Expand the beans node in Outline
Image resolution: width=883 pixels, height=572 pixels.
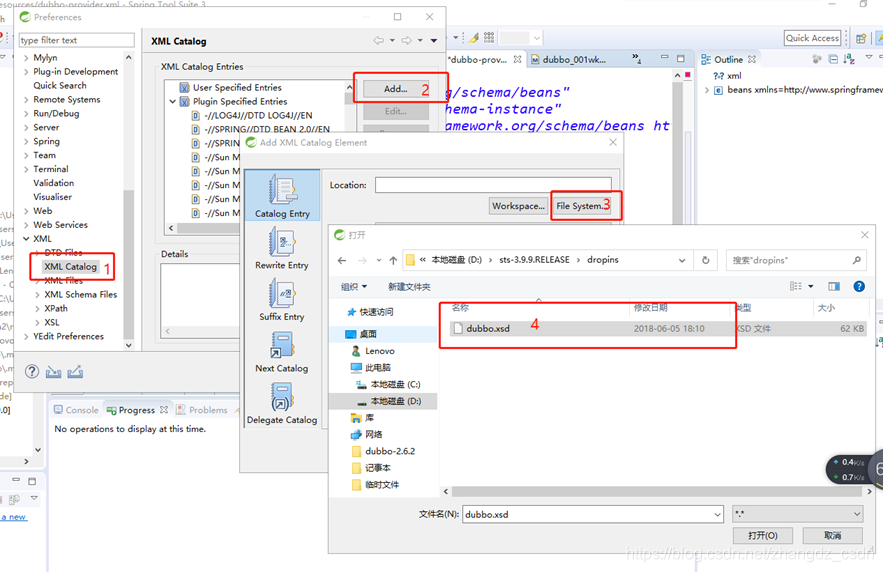tap(707, 90)
